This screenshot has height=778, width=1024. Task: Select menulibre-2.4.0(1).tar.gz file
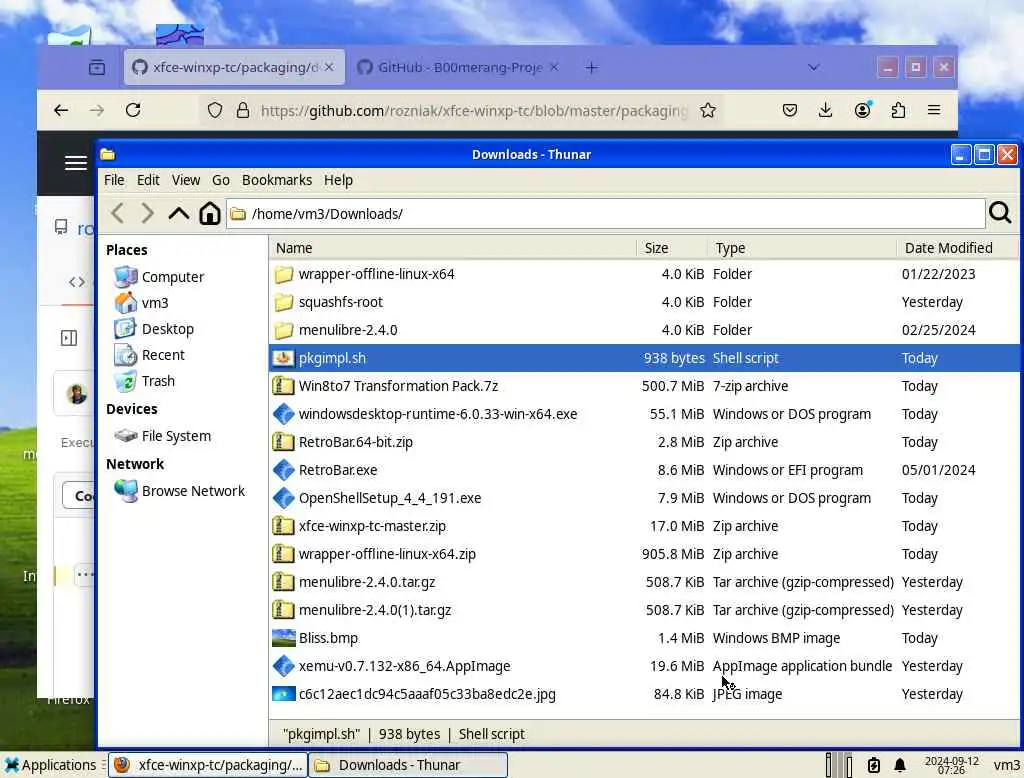coord(644,610)
